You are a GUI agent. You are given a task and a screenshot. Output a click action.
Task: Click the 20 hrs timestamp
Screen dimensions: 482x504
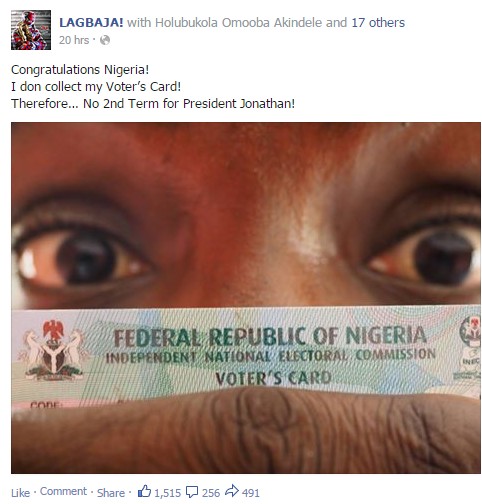coord(74,40)
